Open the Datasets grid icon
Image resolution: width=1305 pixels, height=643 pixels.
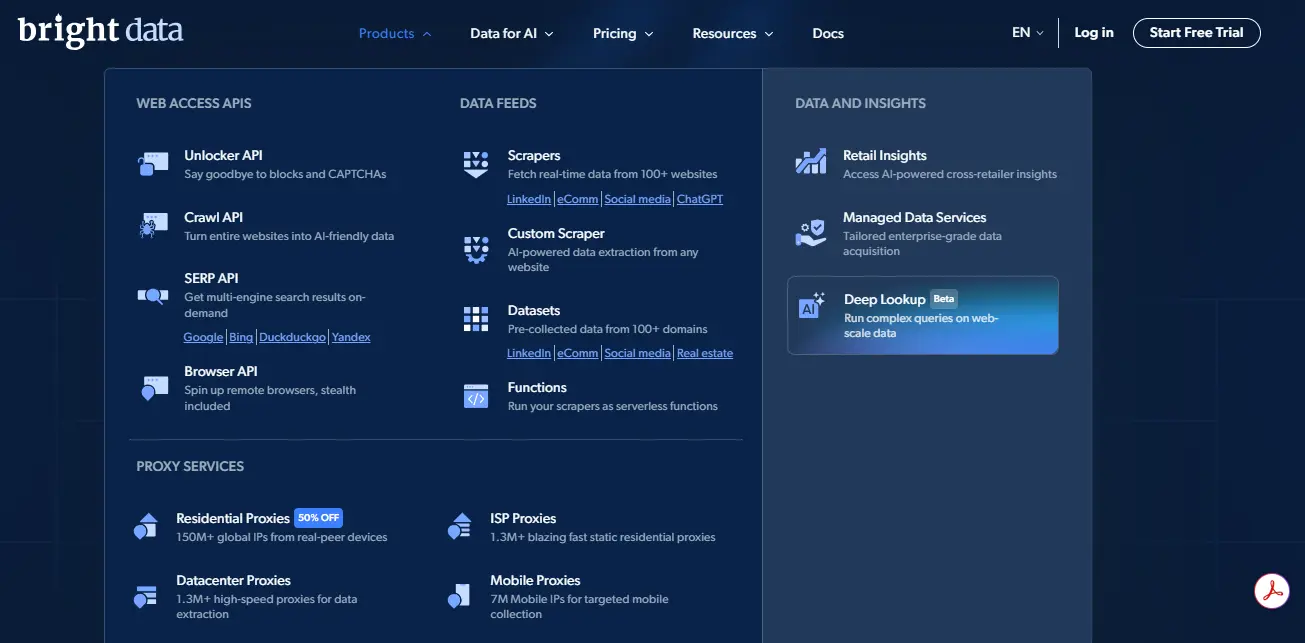(476, 319)
